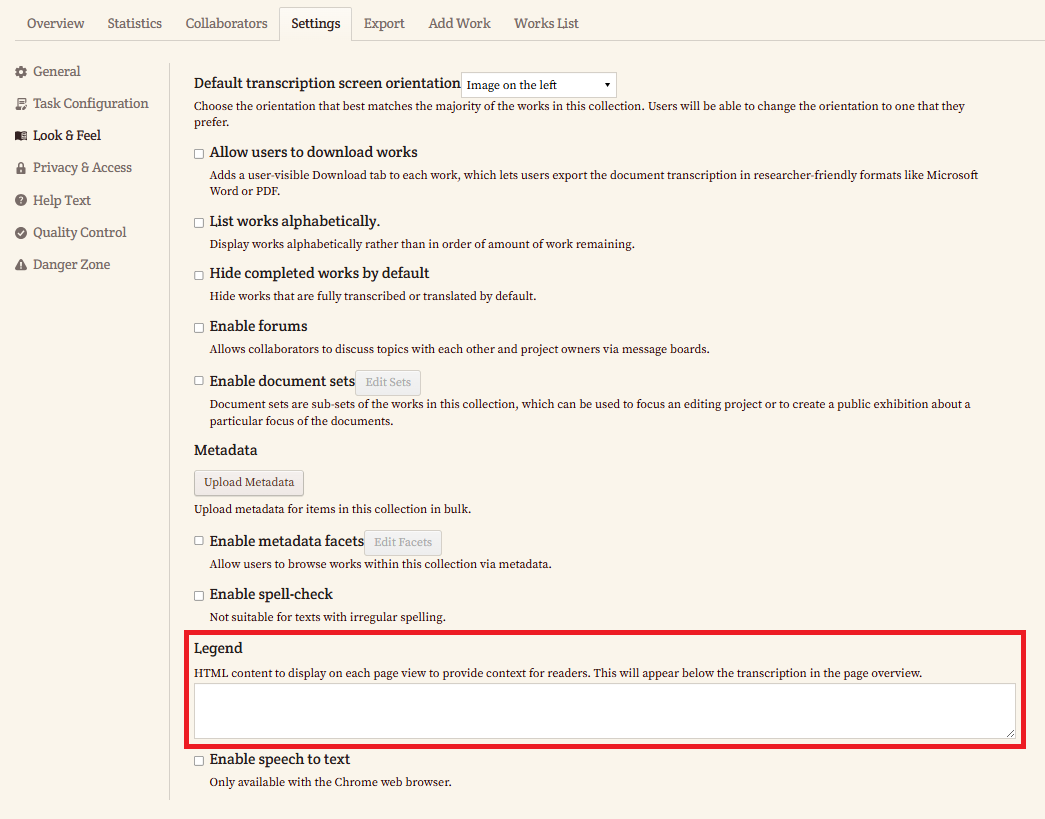Tick the Enable spell-check checkbox
The image size is (1045, 819).
coord(200,596)
